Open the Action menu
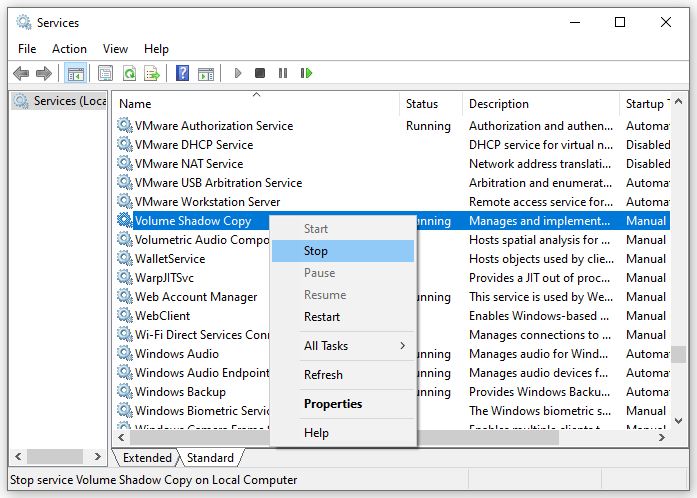The image size is (697, 498). pyautogui.click(x=69, y=48)
